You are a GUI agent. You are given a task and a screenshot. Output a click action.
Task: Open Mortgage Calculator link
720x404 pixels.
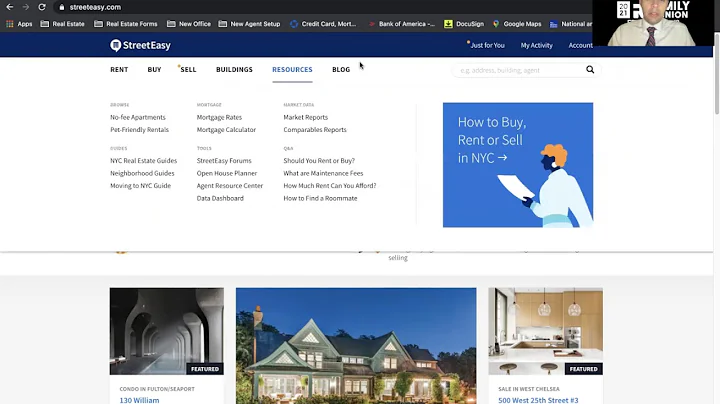tap(226, 129)
